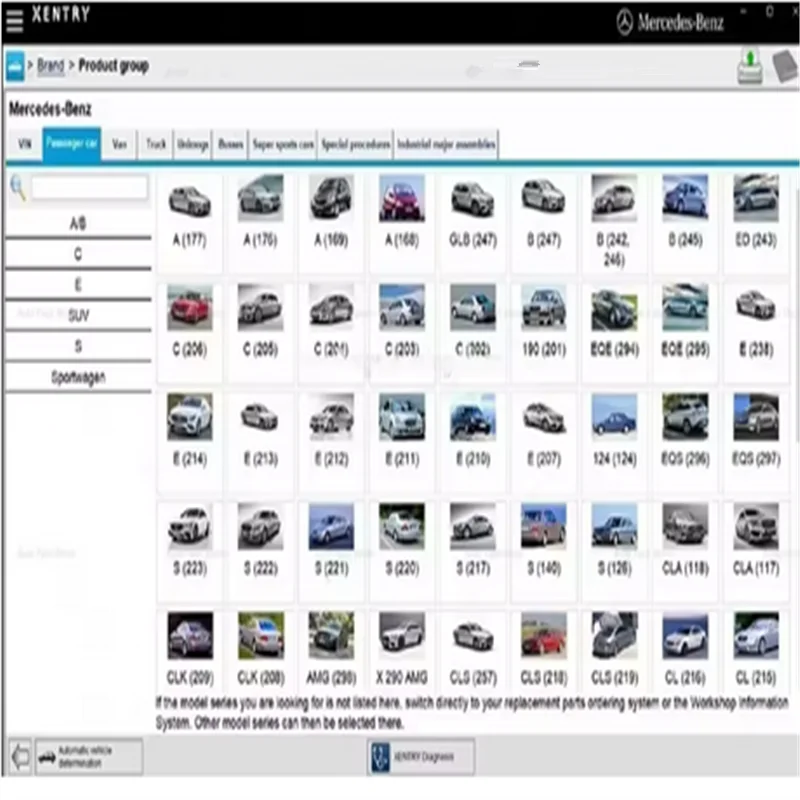
Task: Select the Special procedures tab
Action: tap(356, 144)
